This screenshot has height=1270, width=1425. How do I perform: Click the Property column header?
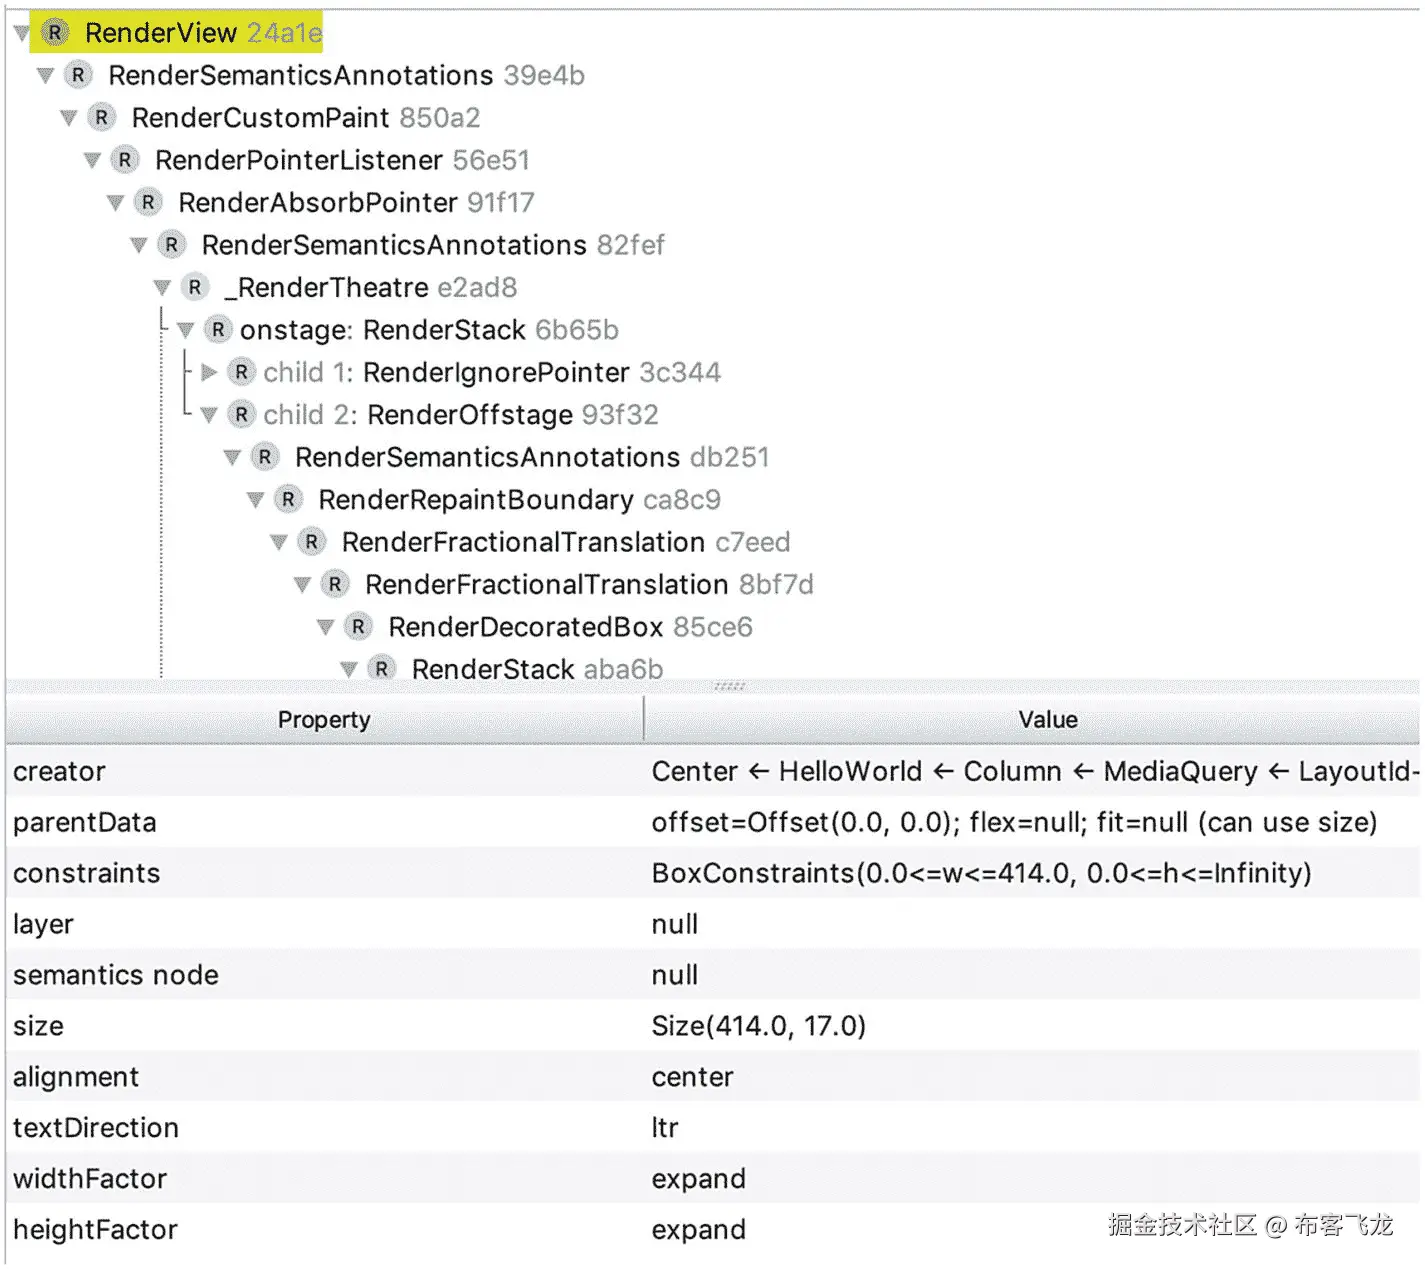click(324, 720)
